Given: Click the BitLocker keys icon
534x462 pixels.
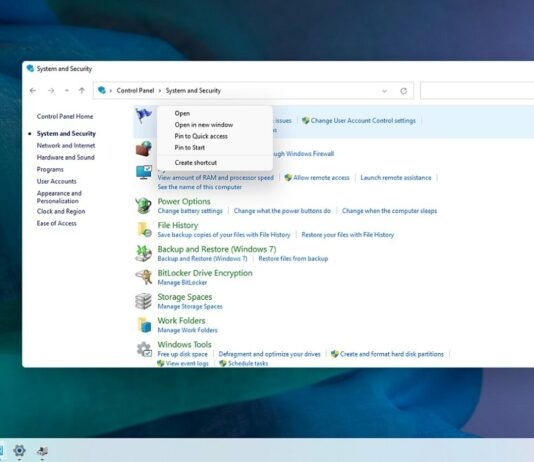Looking at the screenshot, I should click(144, 277).
